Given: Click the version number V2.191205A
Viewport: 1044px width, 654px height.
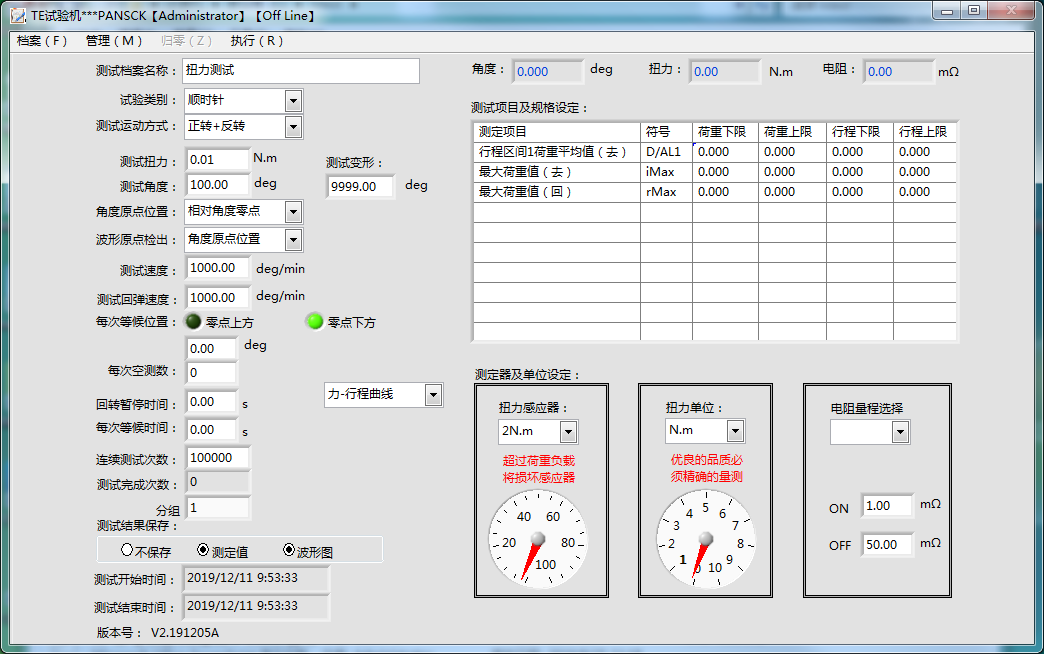Looking at the screenshot, I should click(x=185, y=633).
